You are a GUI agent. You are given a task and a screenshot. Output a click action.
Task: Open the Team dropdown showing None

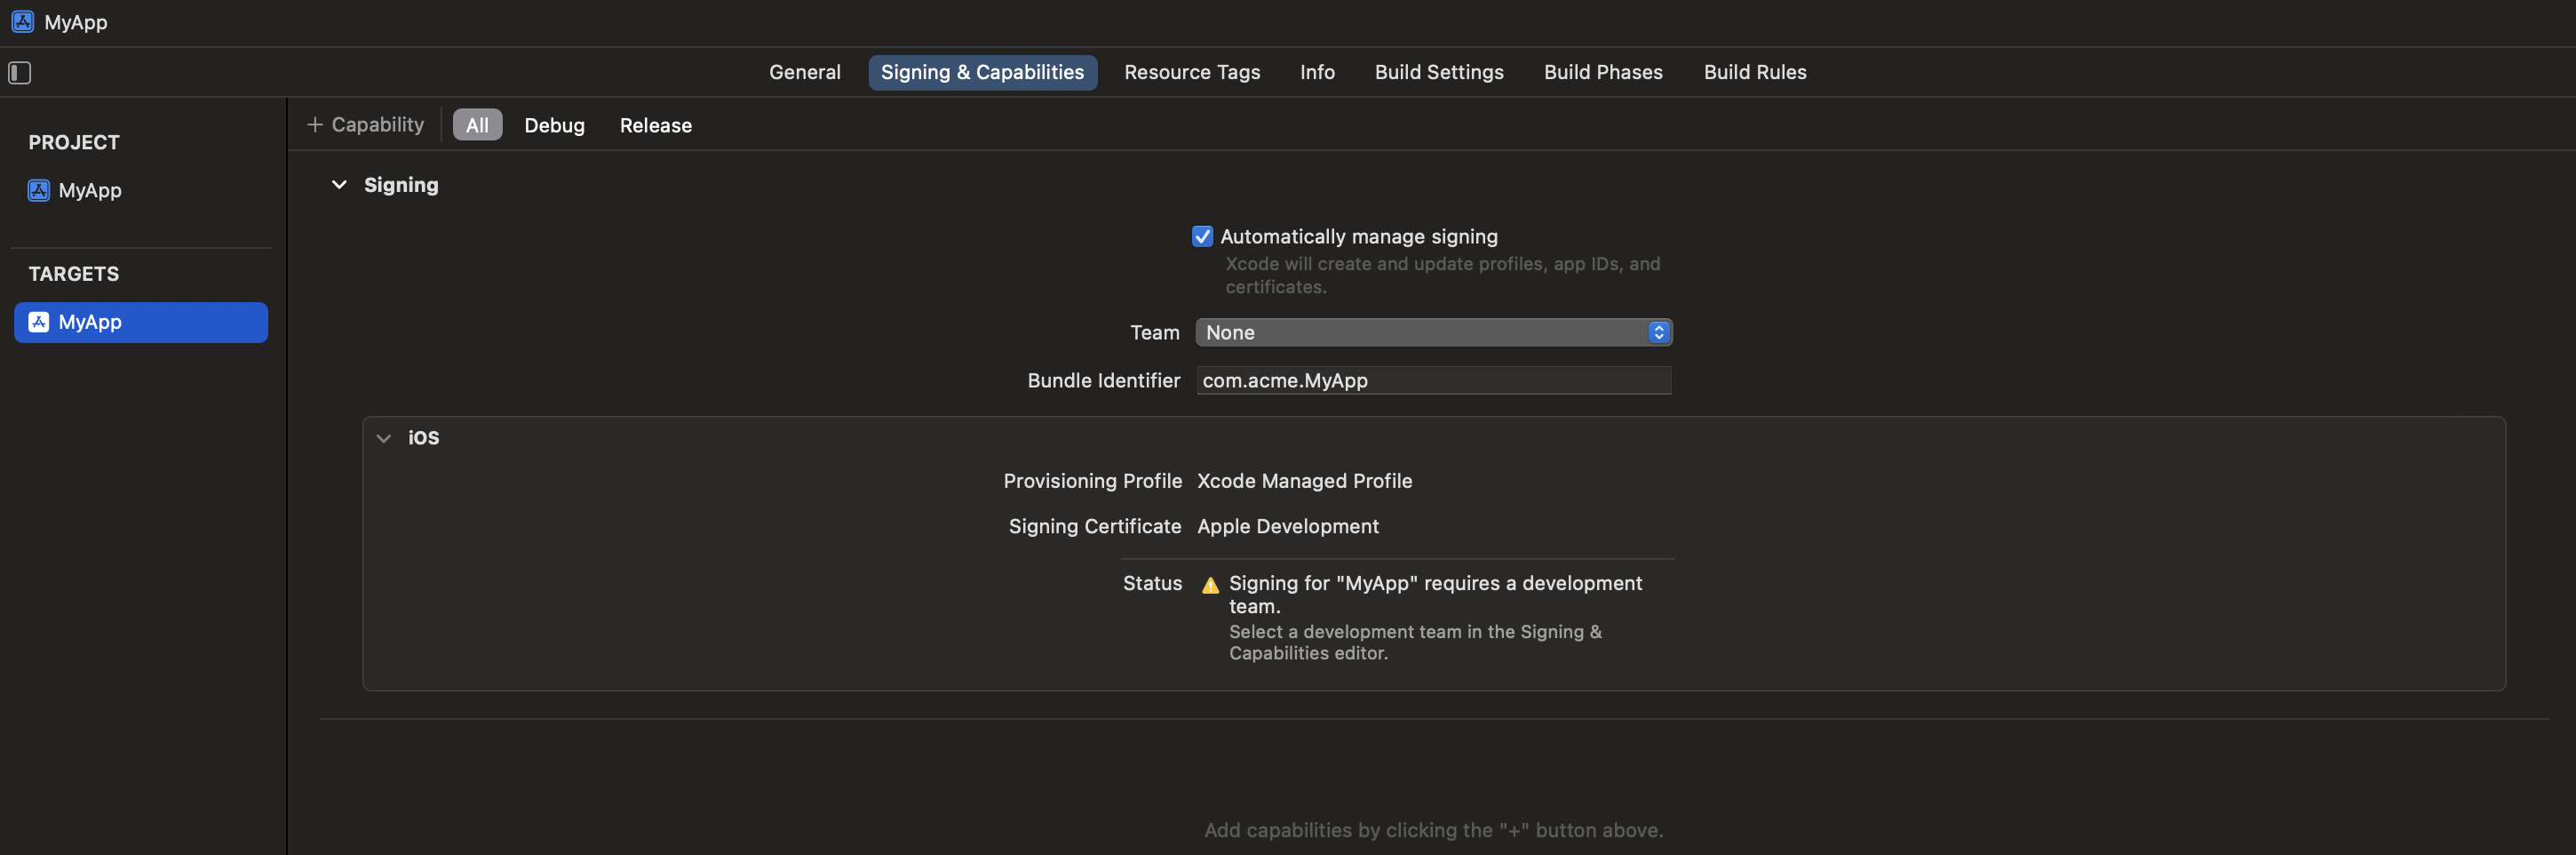[1433, 332]
